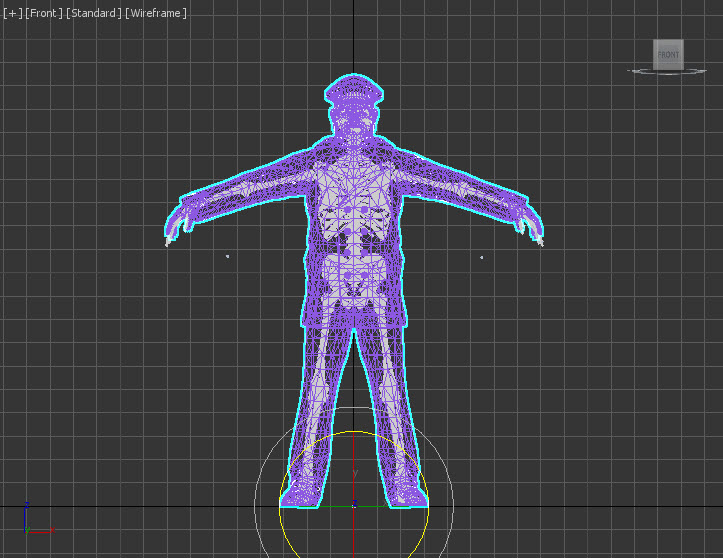Open the [+] viewport general menu
This screenshot has width=723, height=558.
click(12, 13)
